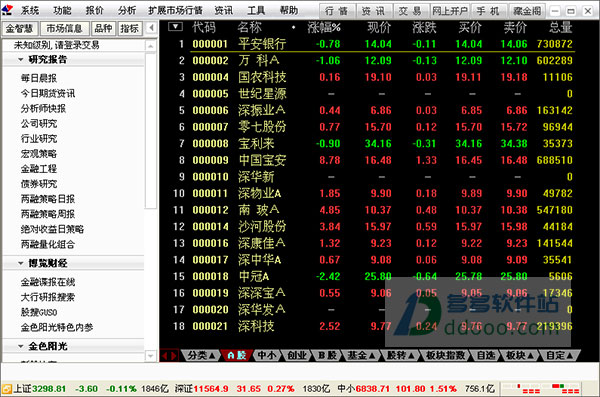
Task: Open 公司研究
Action: (39, 124)
